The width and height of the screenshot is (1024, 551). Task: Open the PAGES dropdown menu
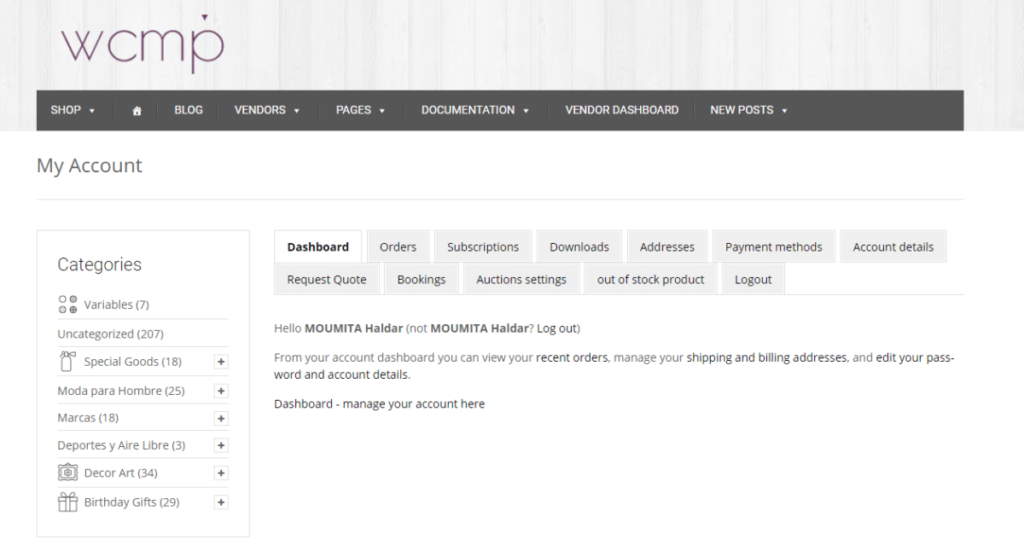tap(360, 110)
